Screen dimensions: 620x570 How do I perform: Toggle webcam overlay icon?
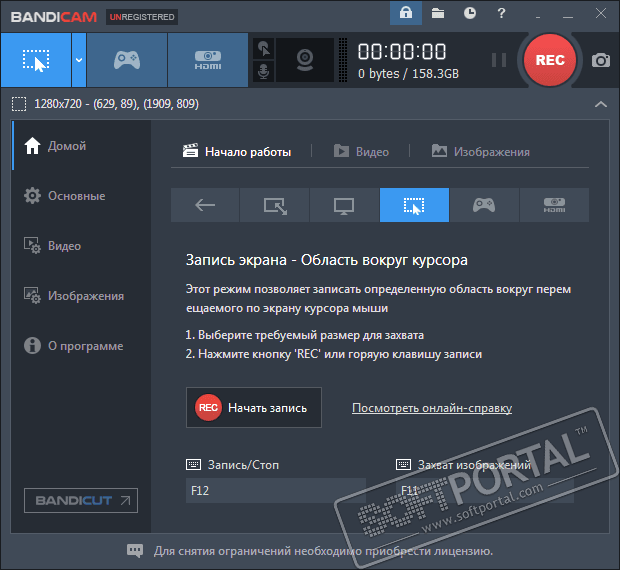305,60
